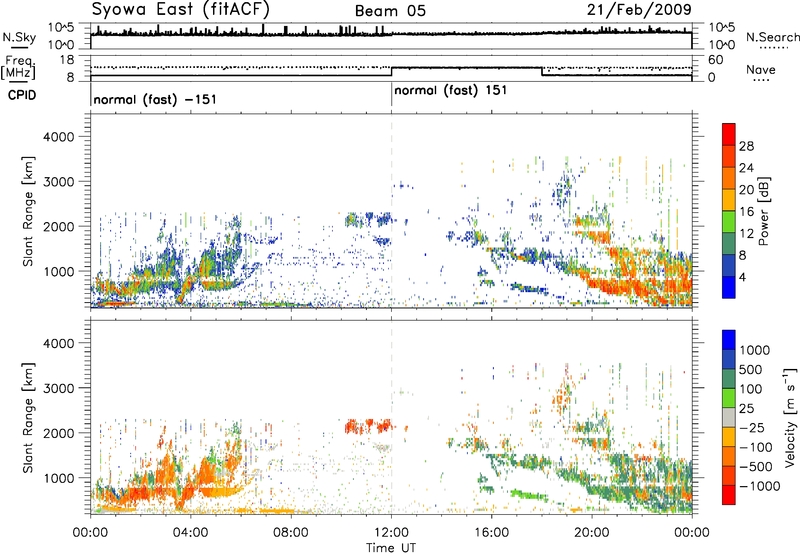
Task: Click the "Syowa East (fitACF)" plot title
Action: click(x=180, y=9)
